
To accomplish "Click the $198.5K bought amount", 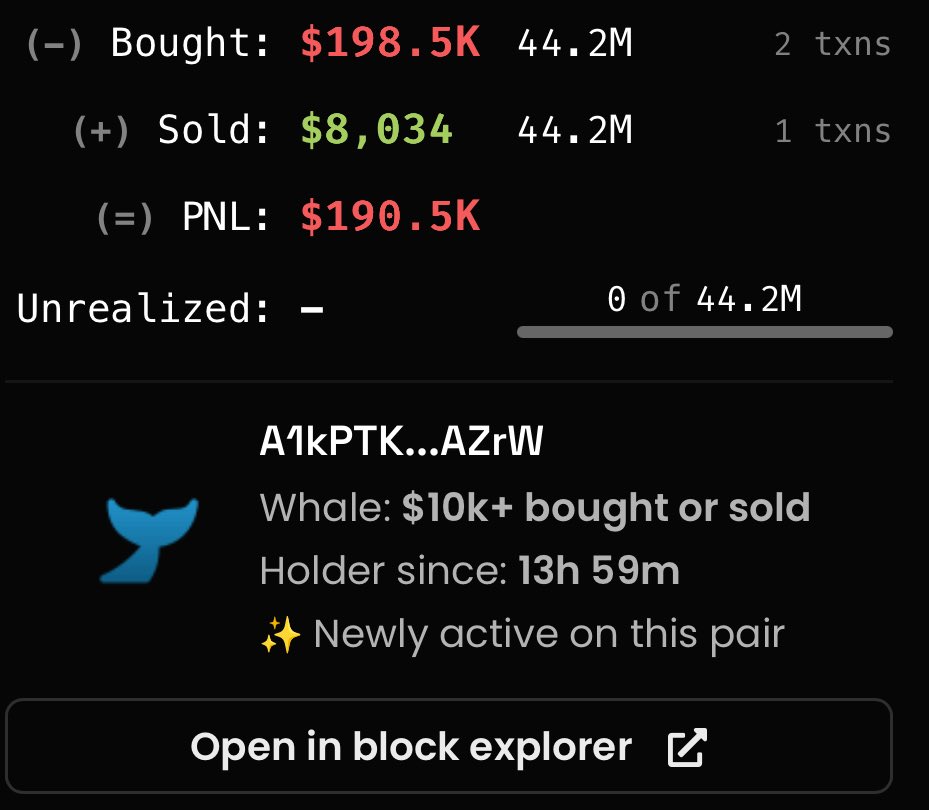I will 390,43.
